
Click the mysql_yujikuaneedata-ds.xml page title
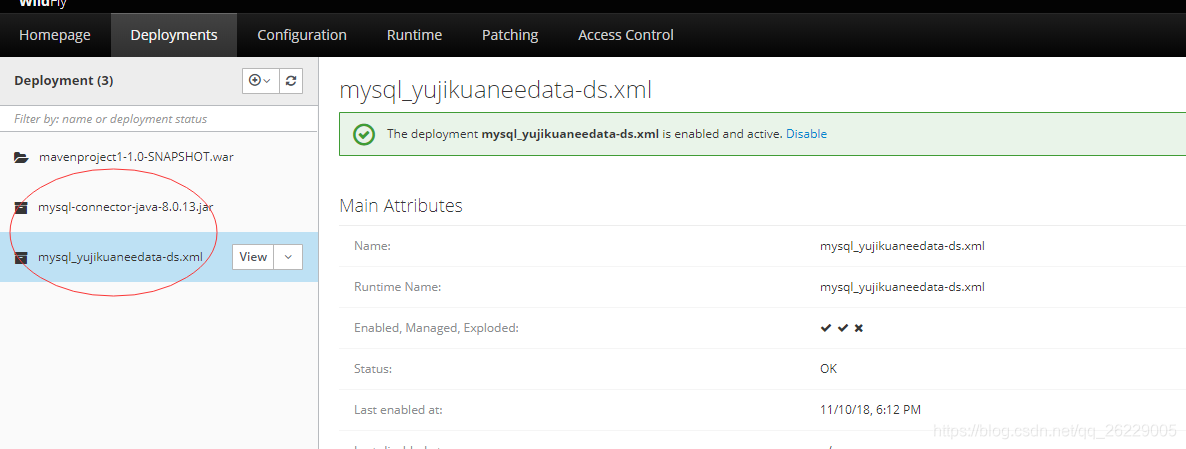pyautogui.click(x=495, y=90)
